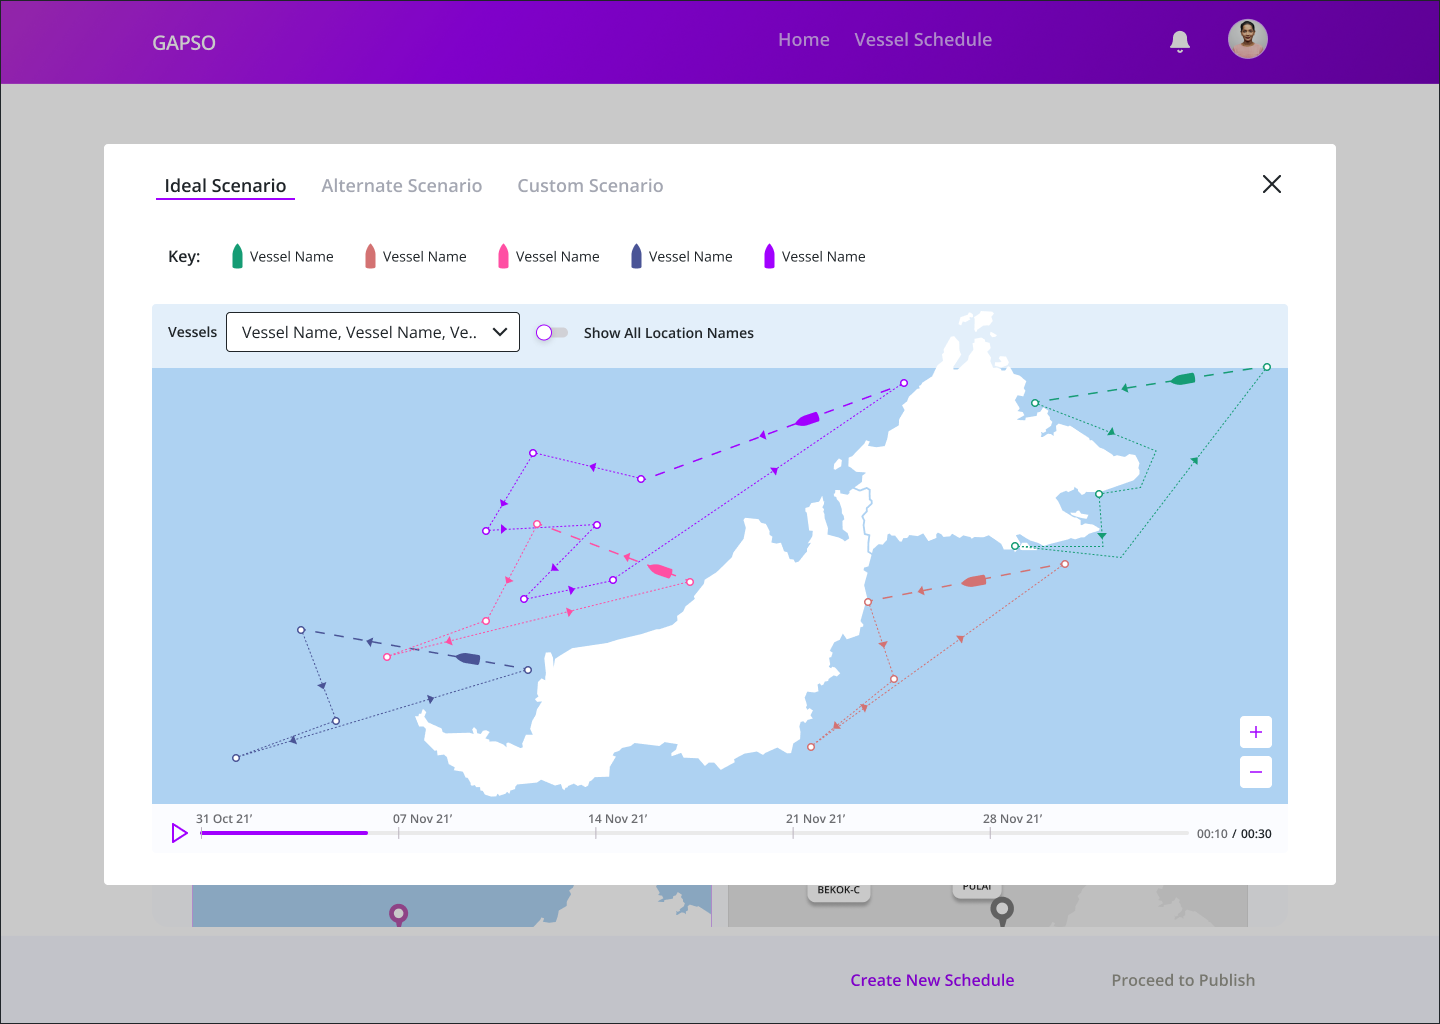The height and width of the screenshot is (1024, 1440).
Task: Click Create New Schedule link
Action: [932, 980]
